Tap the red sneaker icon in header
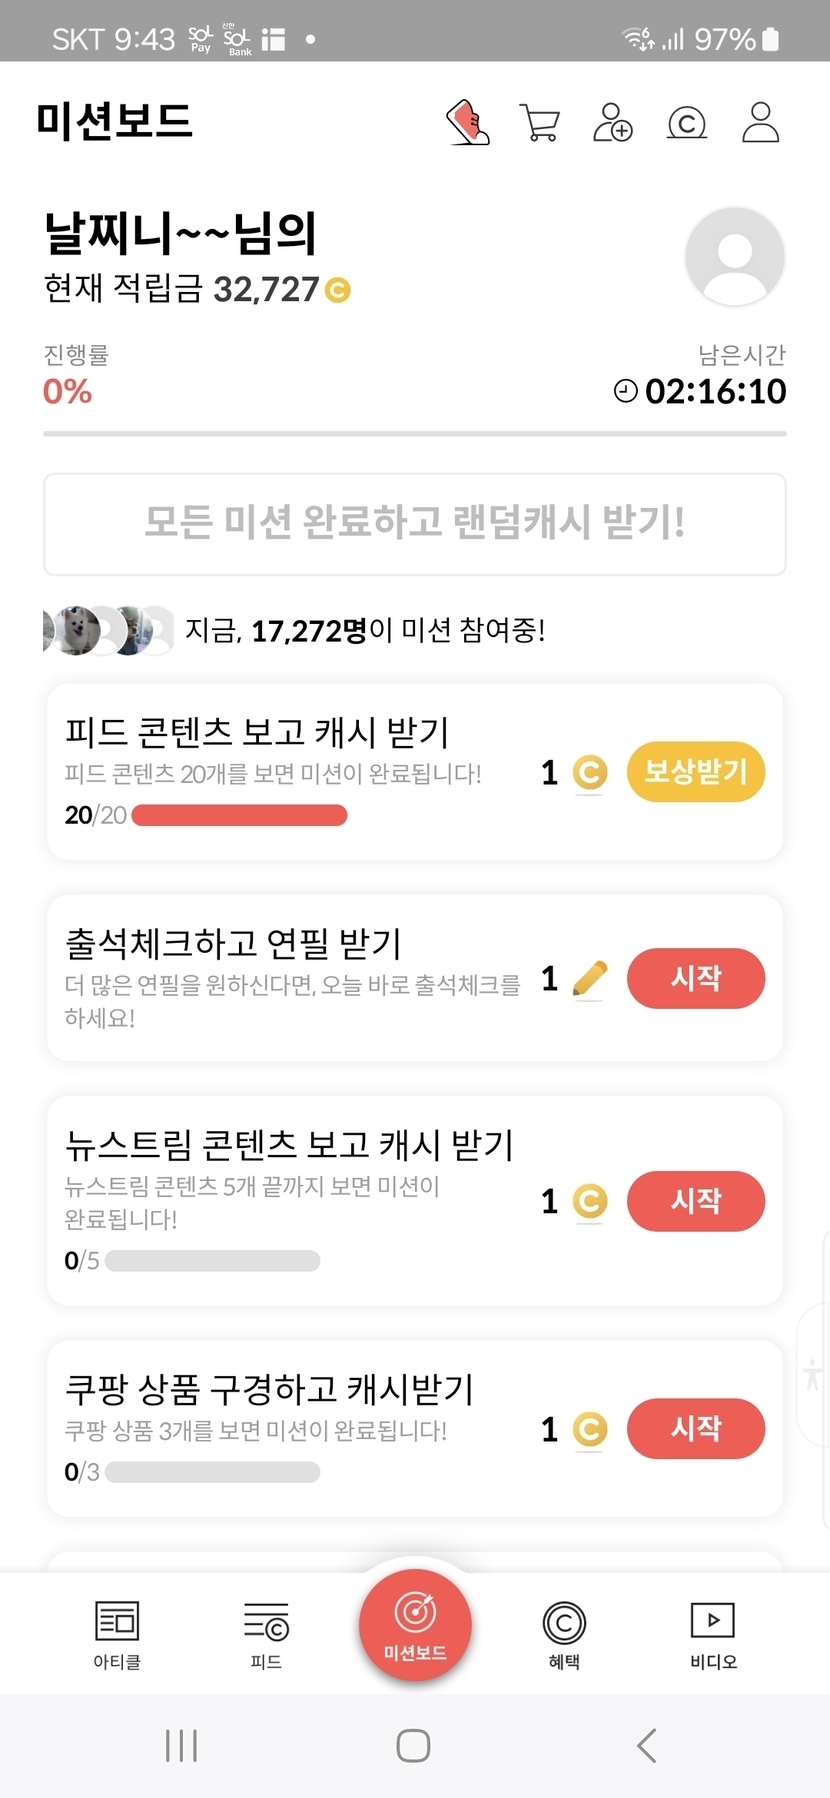 [x=468, y=123]
